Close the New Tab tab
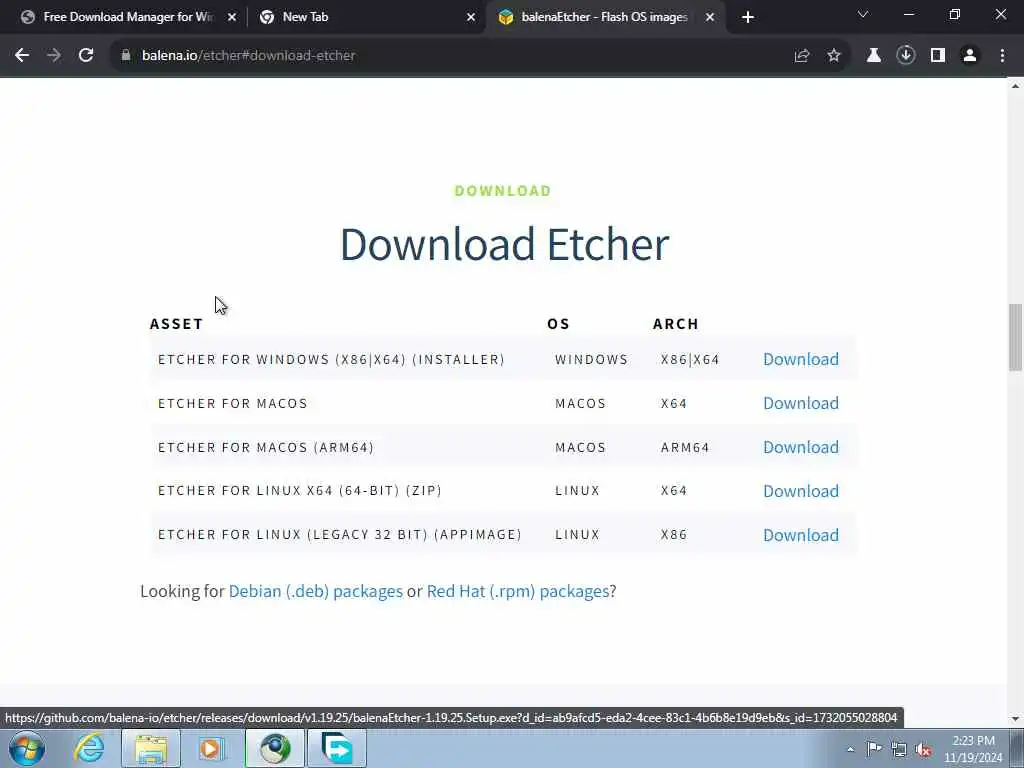The image size is (1024, 768). (x=471, y=17)
